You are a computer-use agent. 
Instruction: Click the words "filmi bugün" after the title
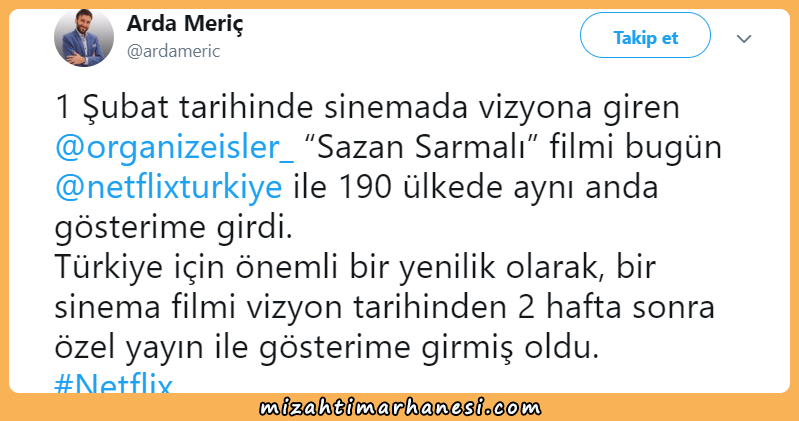click(x=635, y=148)
